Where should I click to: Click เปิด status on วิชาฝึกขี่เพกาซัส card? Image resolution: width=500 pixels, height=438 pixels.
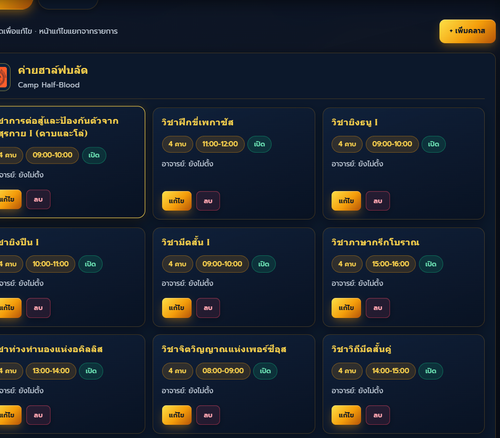[x=259, y=144]
